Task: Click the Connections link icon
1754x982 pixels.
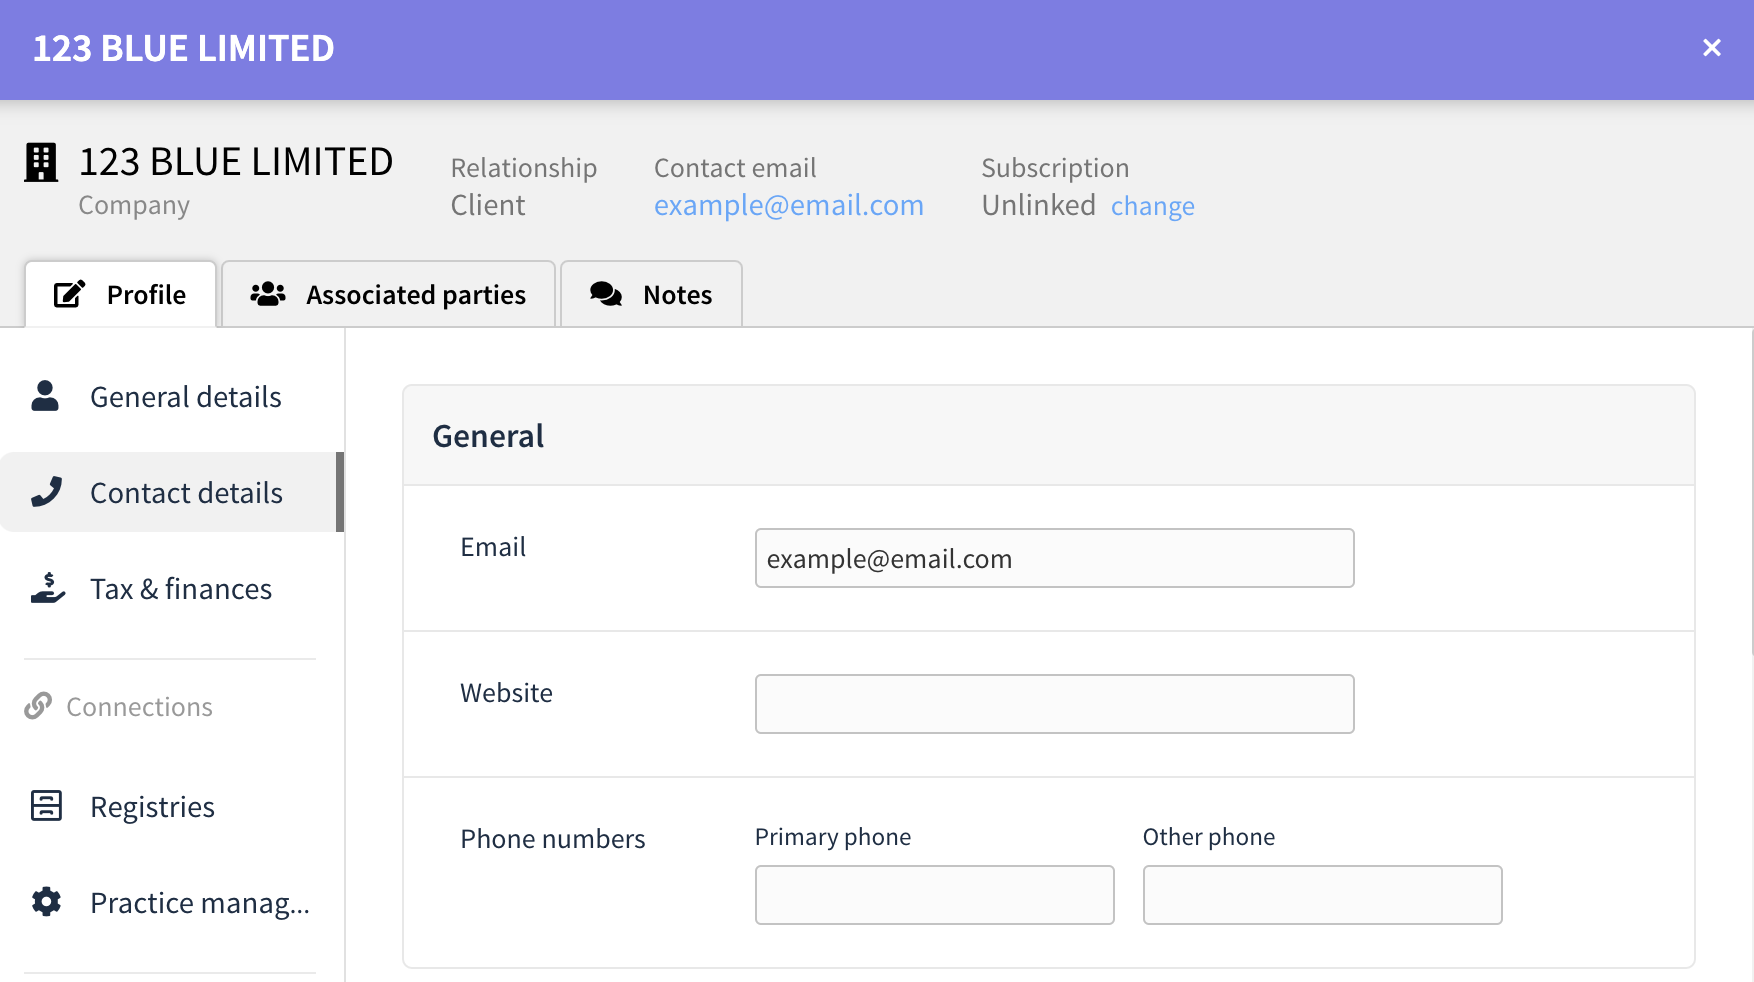Action: click(x=38, y=706)
